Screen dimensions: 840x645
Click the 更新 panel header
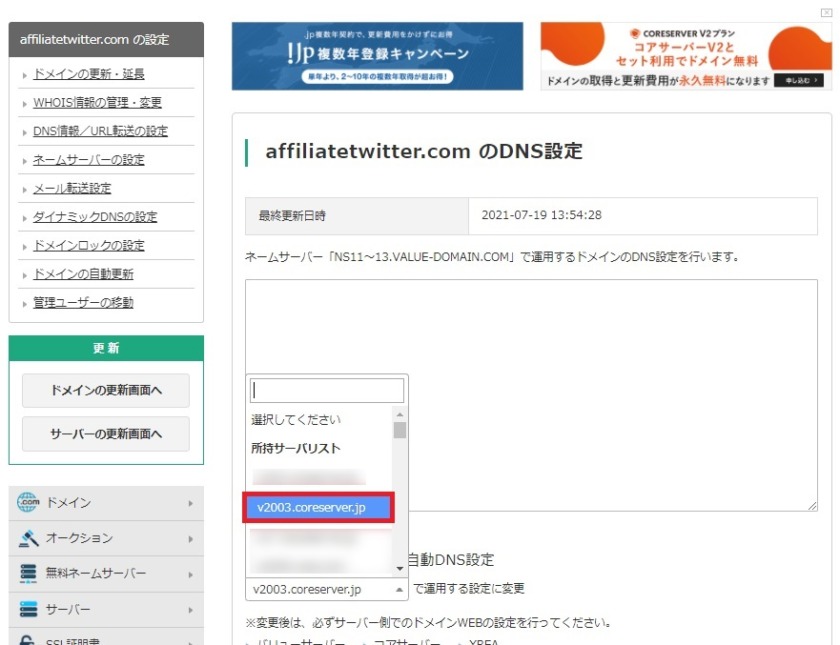tap(106, 348)
